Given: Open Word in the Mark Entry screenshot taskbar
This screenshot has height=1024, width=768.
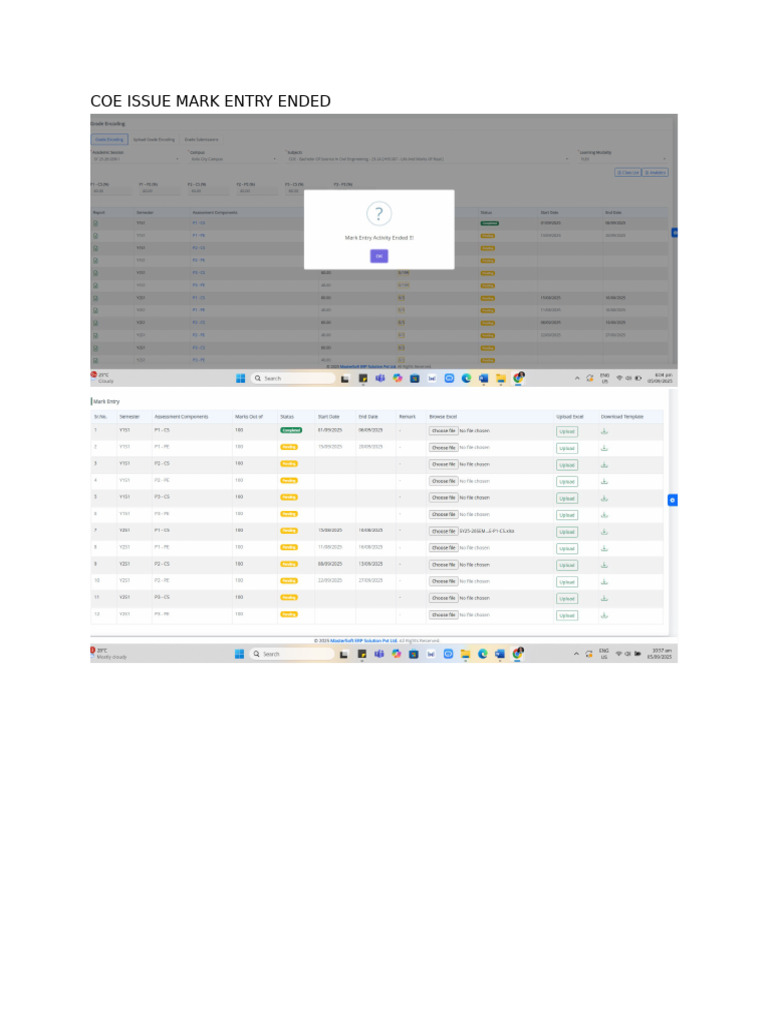Looking at the screenshot, I should click(500, 654).
